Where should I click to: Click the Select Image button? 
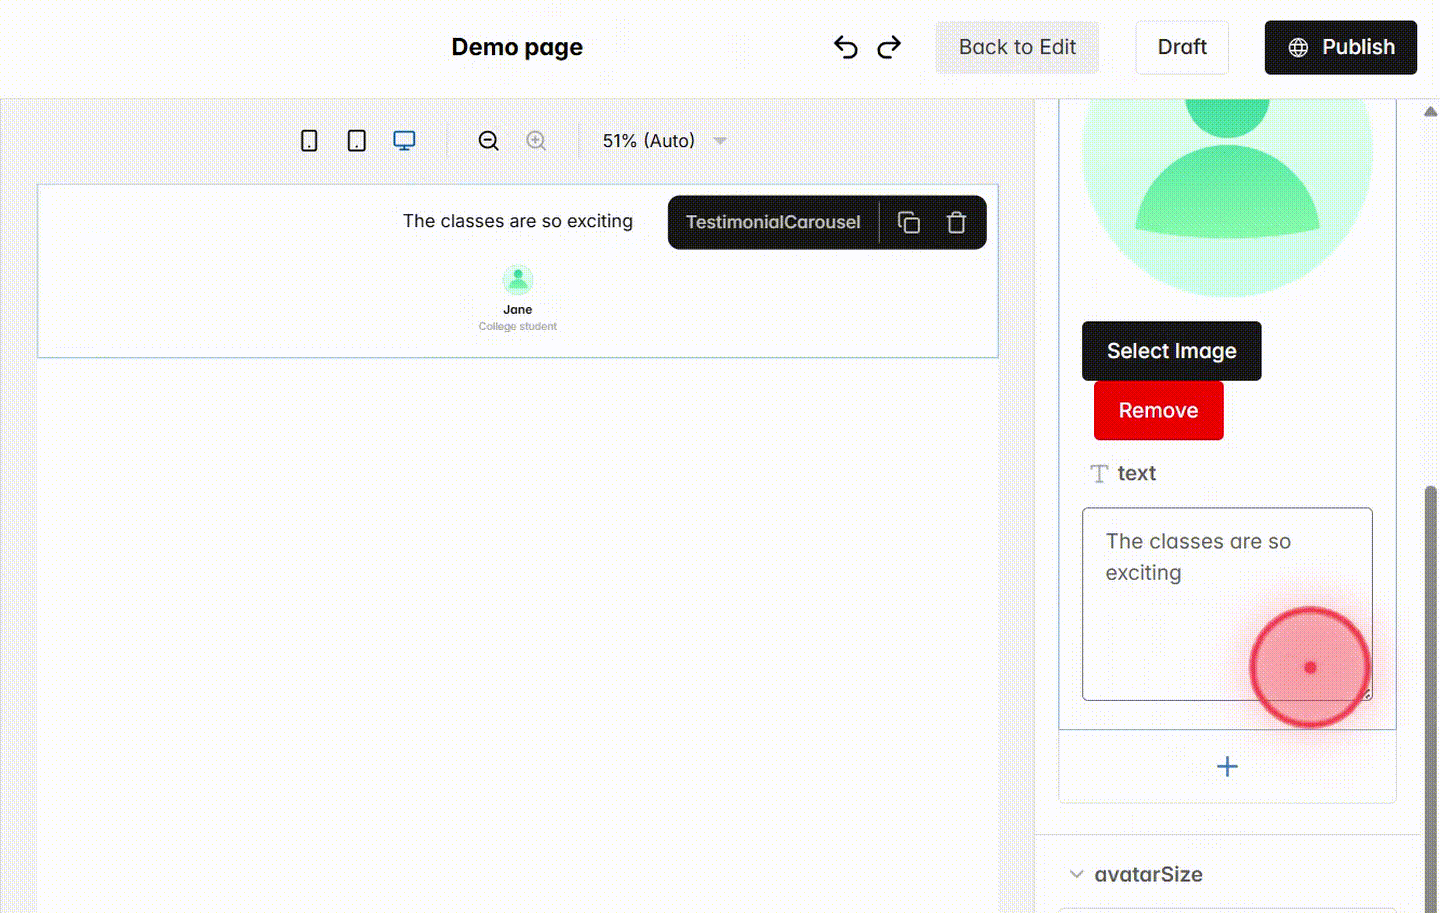[1171, 351]
